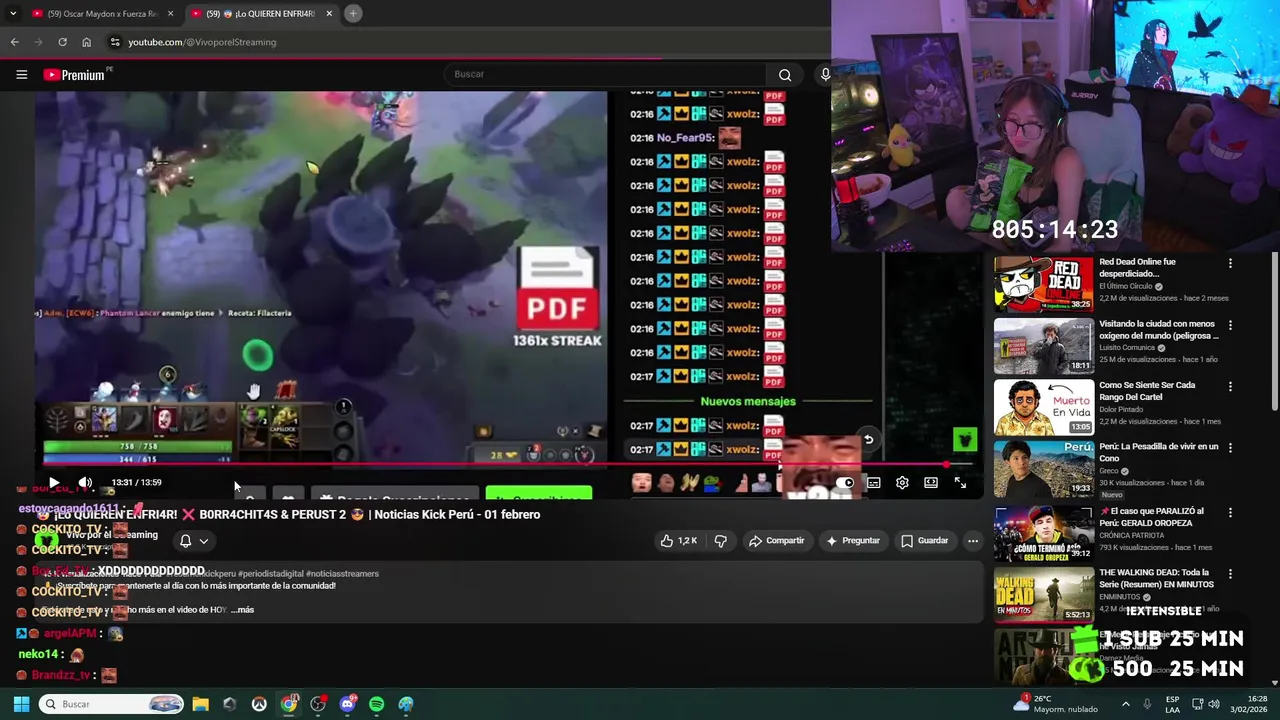
Task: Click the YouTube search magnifier button
Action: coord(785,75)
